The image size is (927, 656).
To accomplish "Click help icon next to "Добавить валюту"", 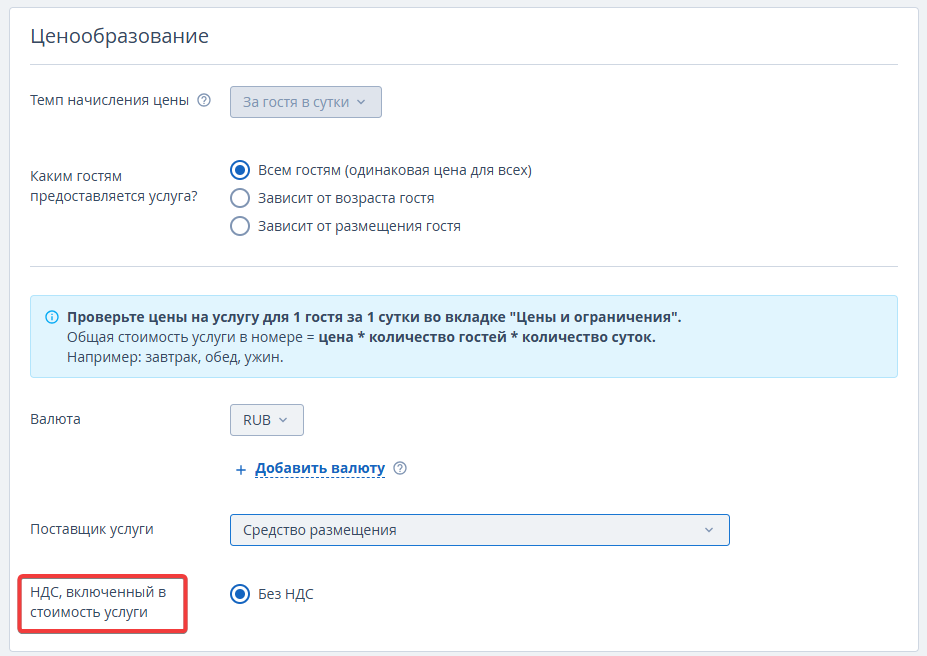I will (x=400, y=468).
